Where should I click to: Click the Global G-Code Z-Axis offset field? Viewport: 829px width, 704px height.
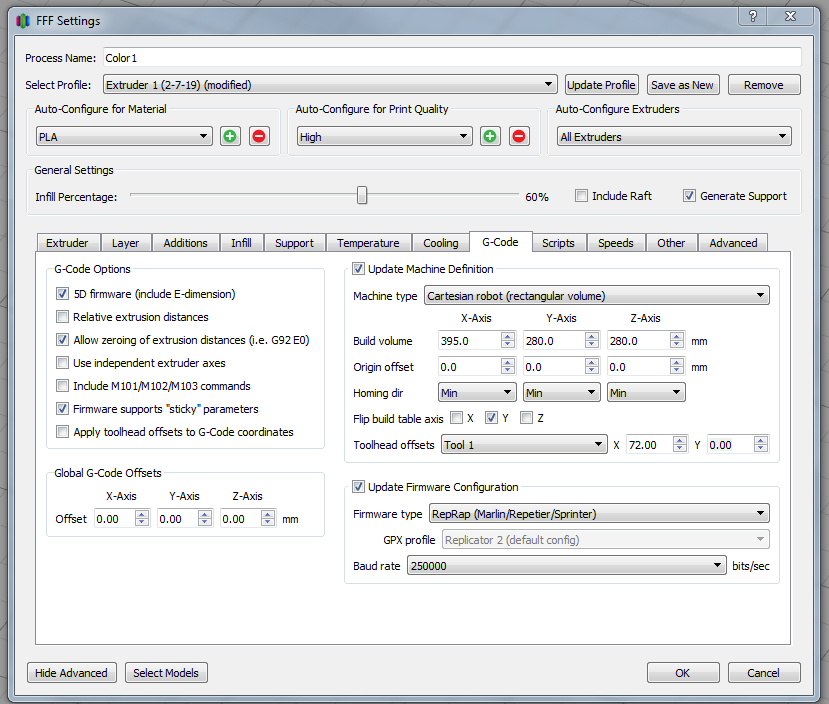tap(248, 518)
